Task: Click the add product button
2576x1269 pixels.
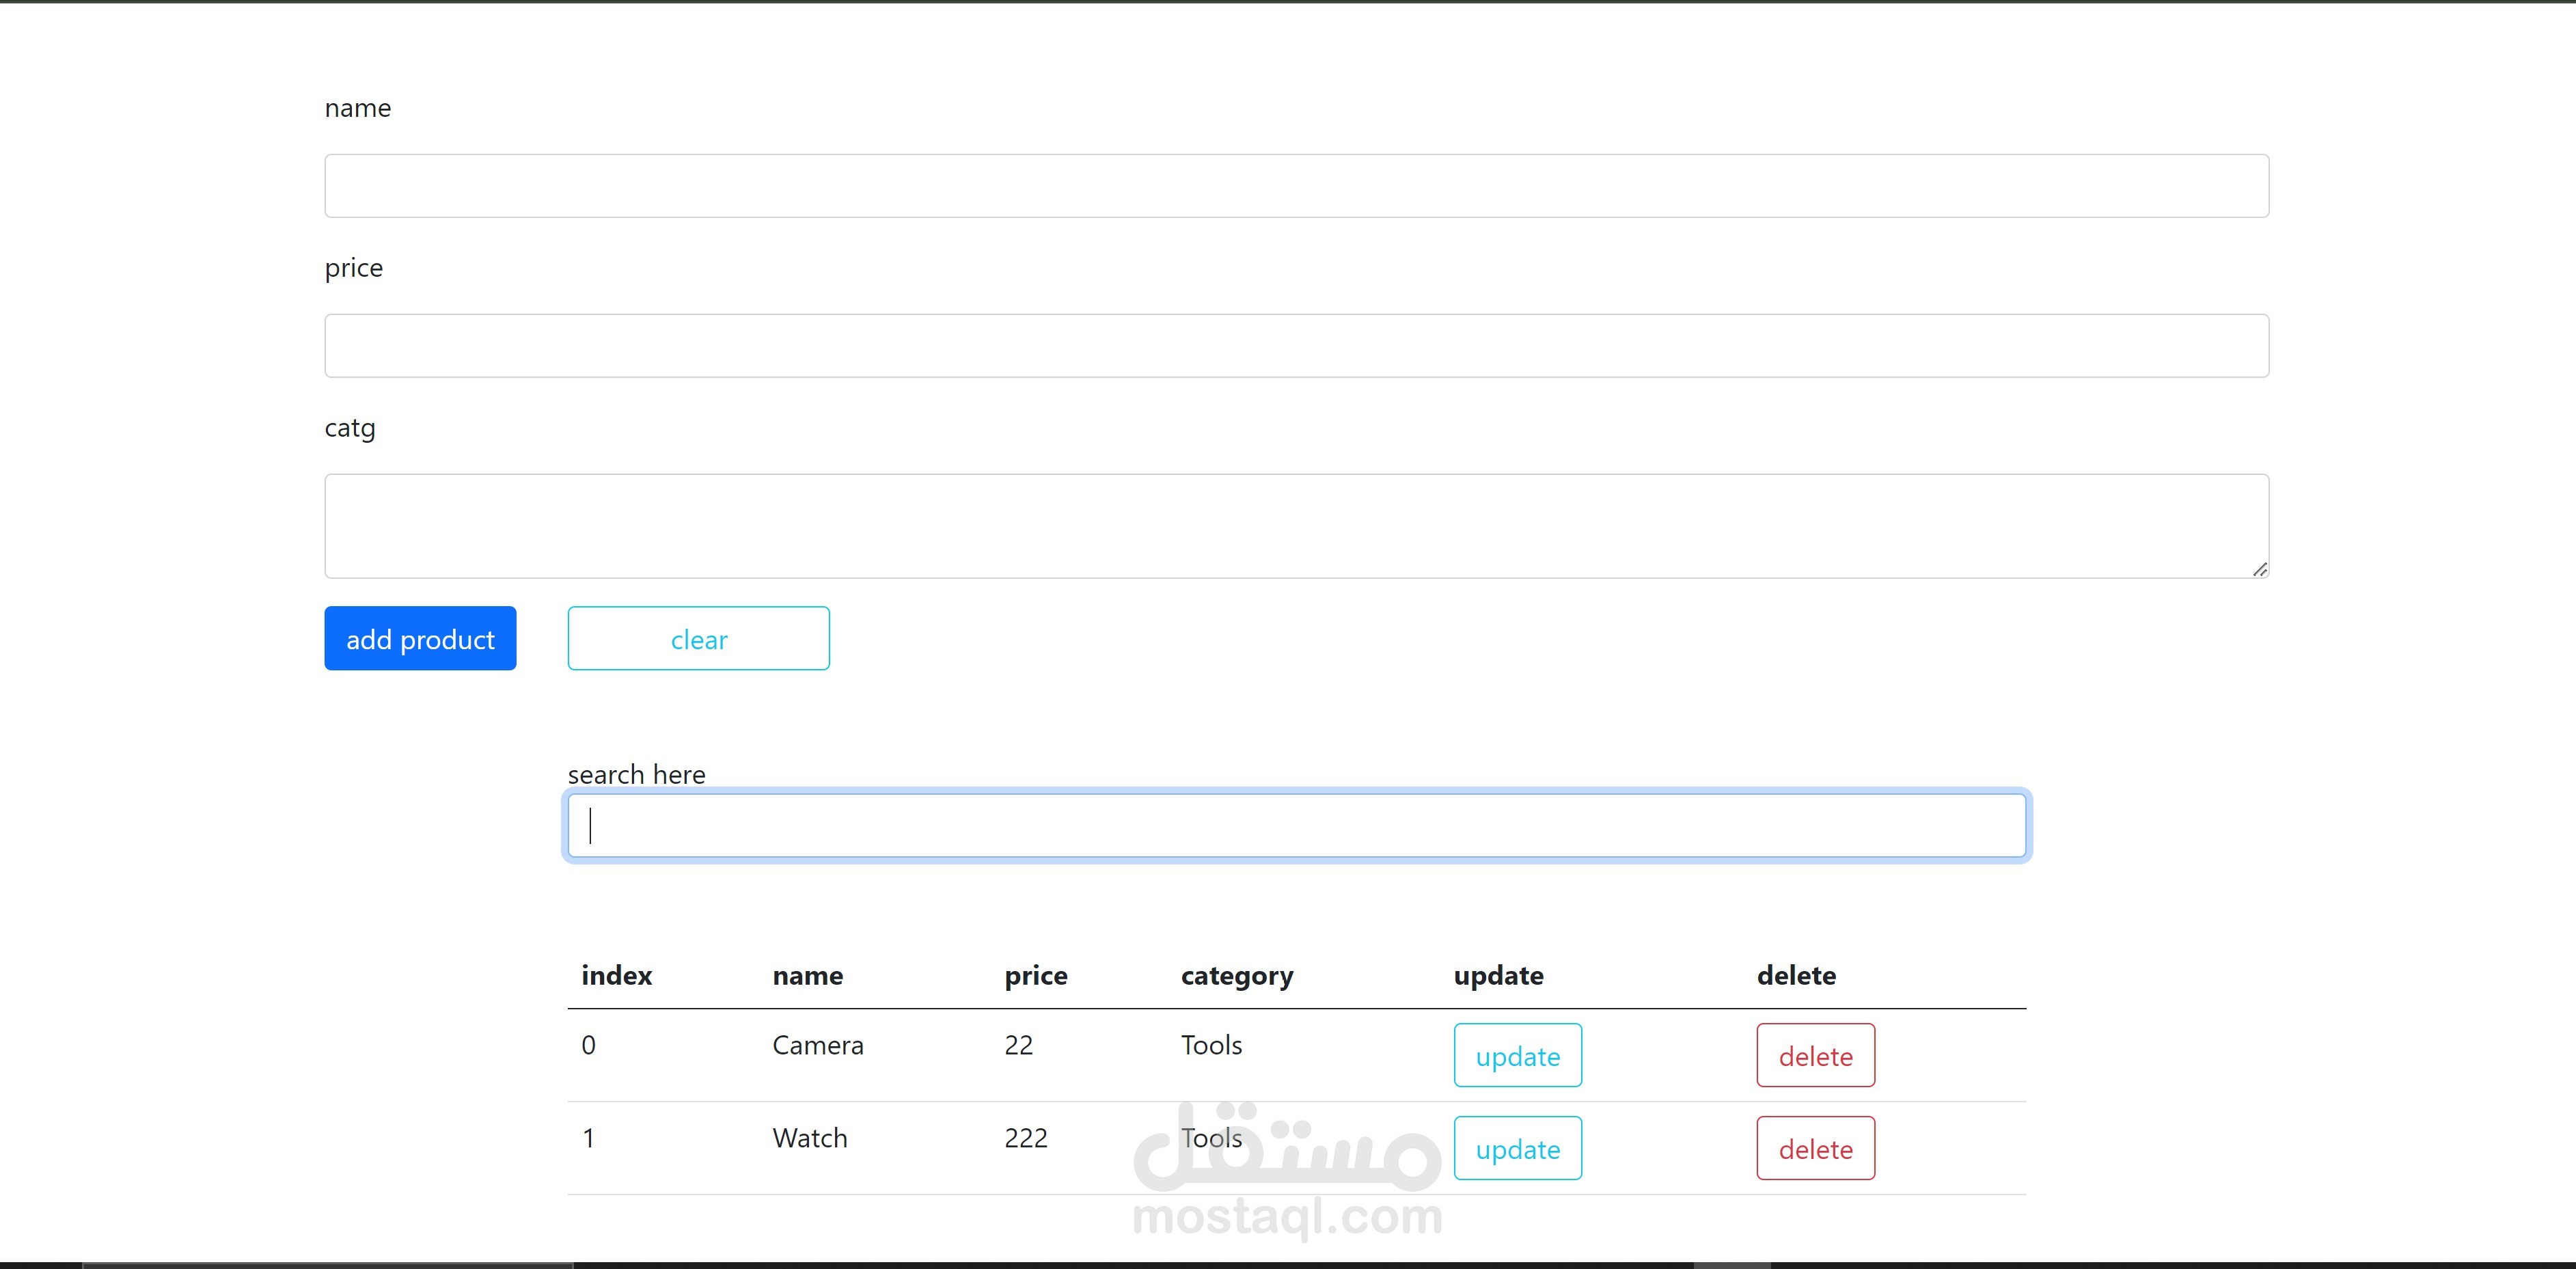Action: click(420, 638)
